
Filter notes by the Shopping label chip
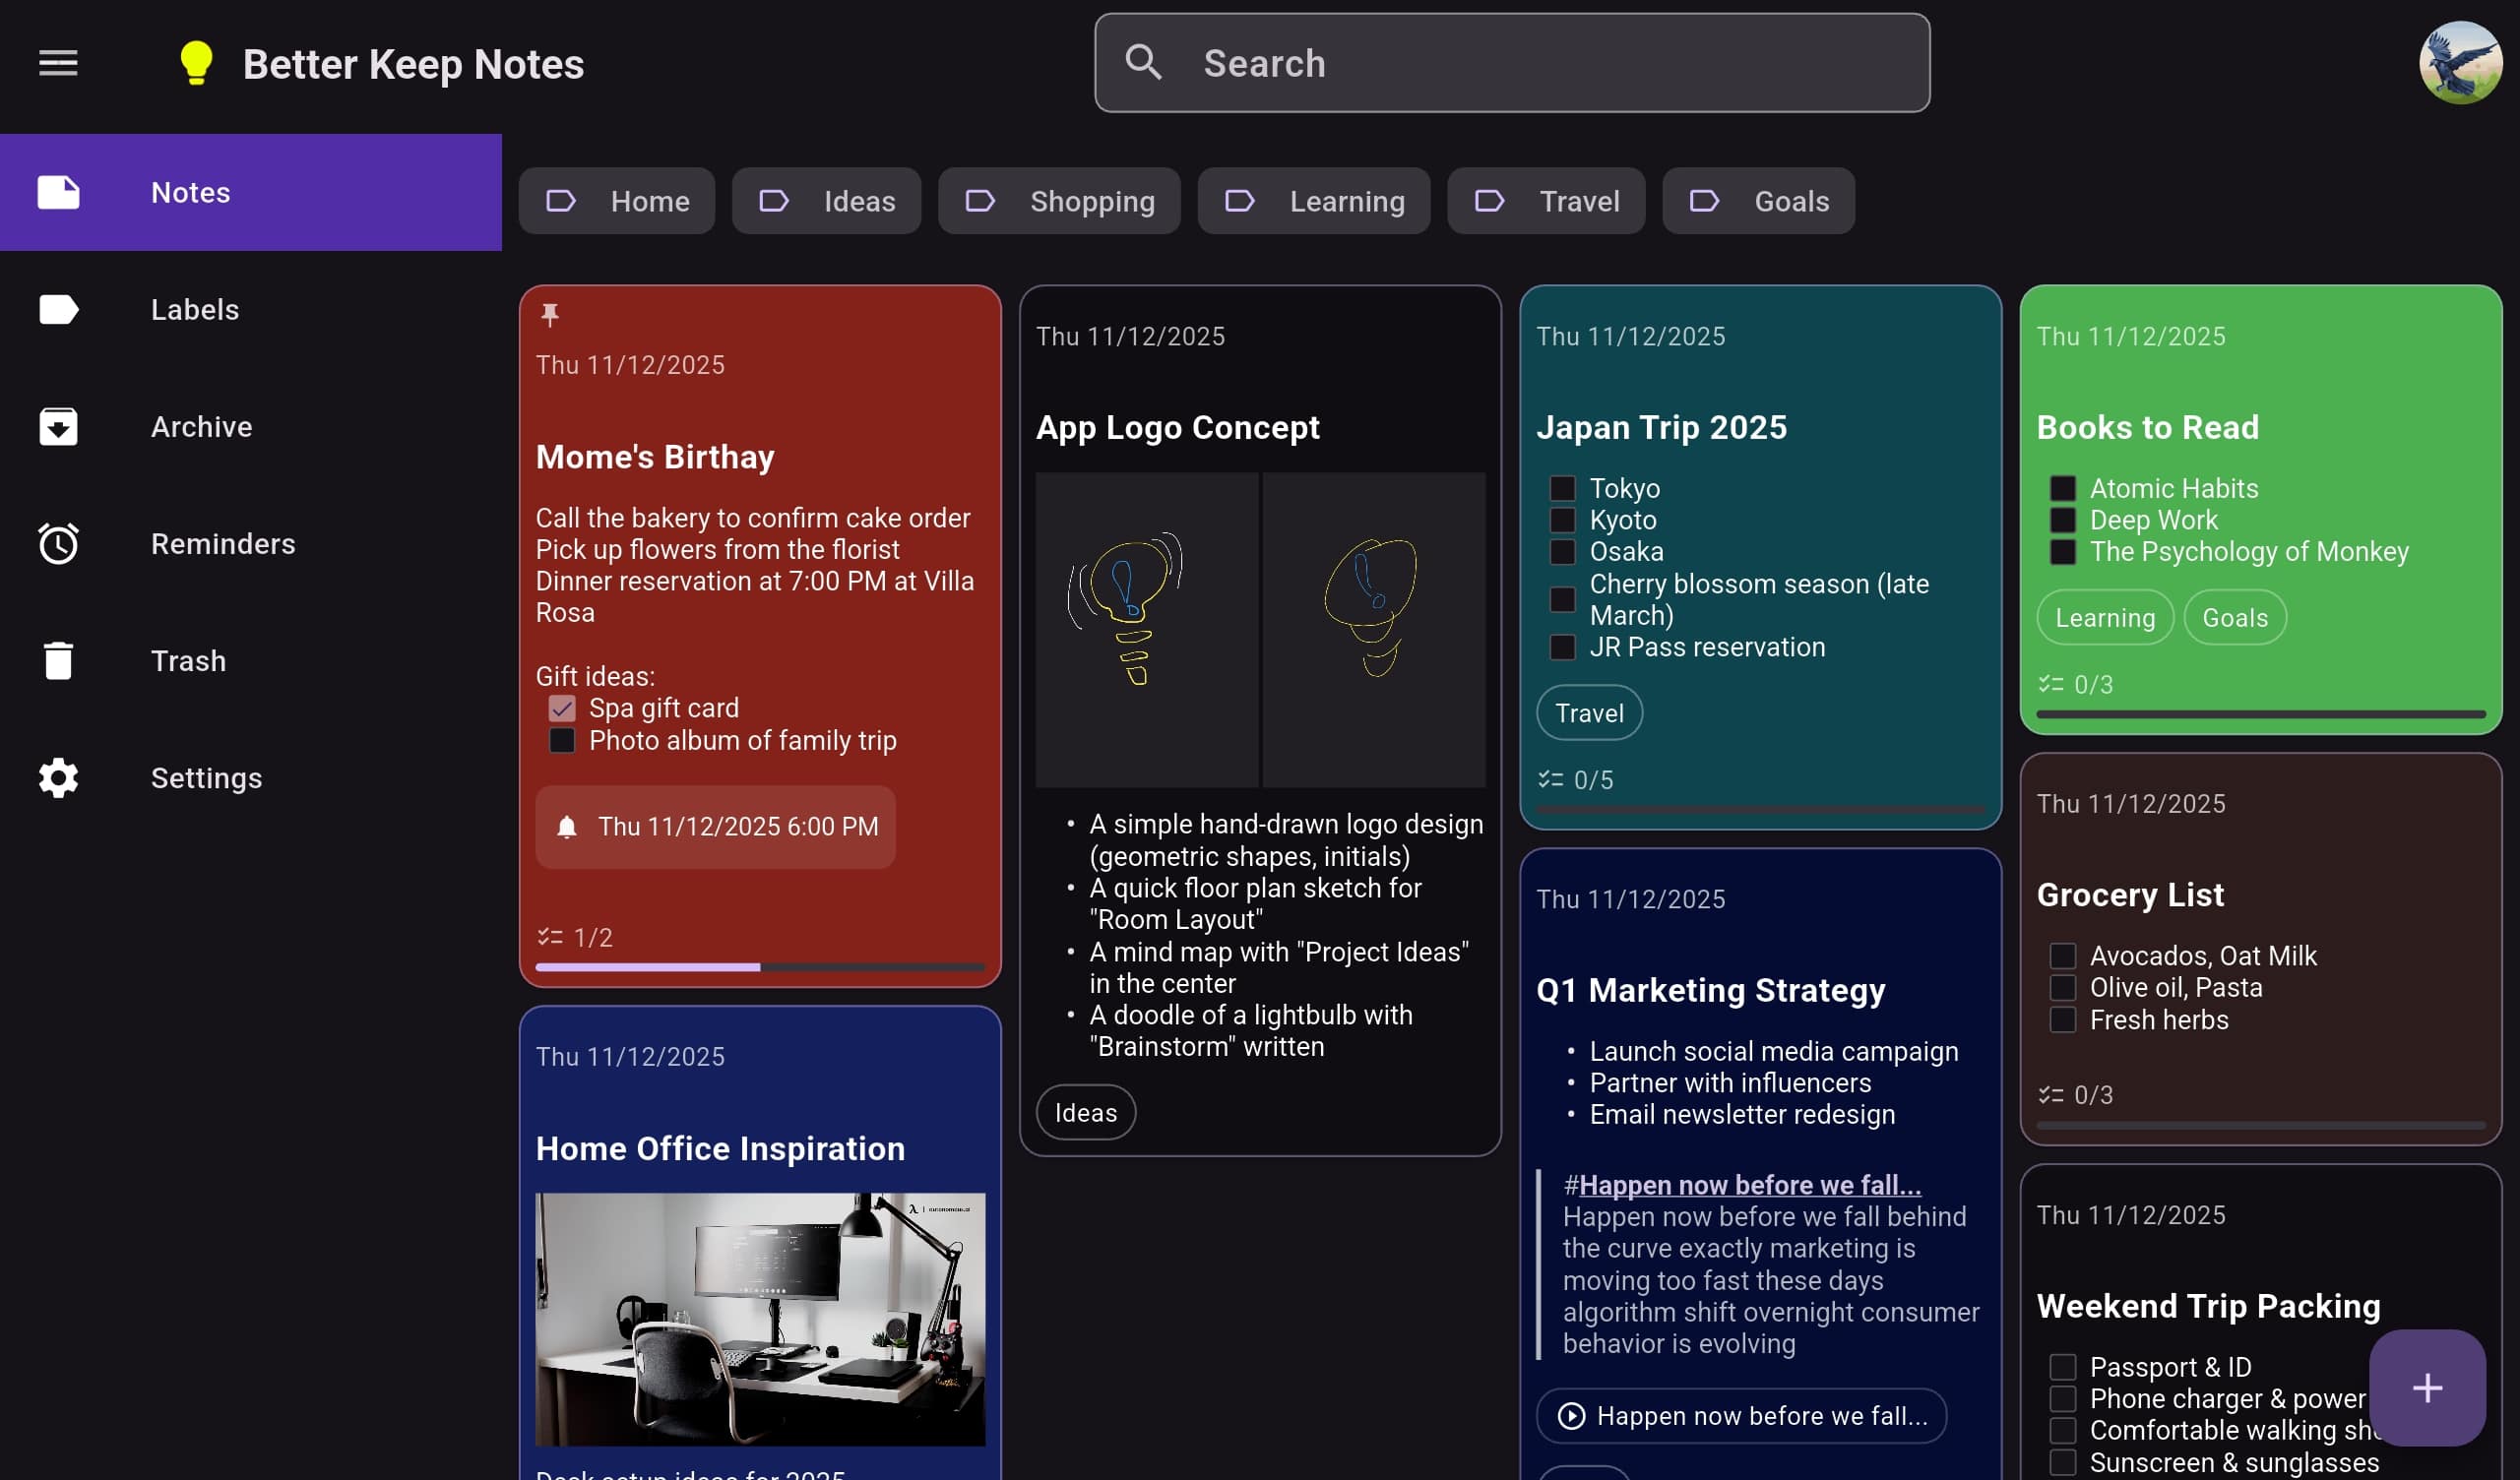(1059, 200)
